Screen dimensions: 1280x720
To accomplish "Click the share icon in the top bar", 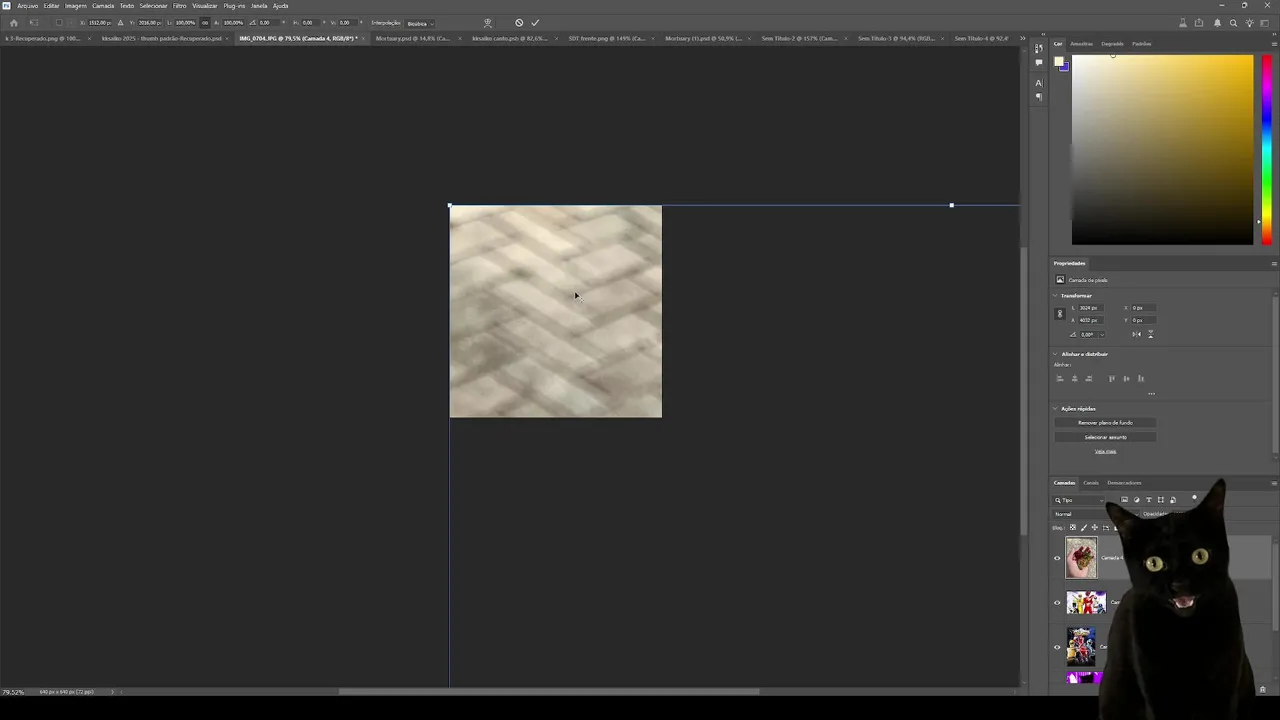I will (x=1199, y=23).
